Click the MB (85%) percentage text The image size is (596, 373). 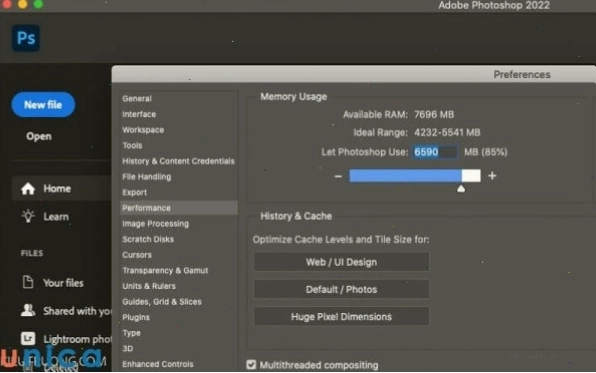(485, 152)
